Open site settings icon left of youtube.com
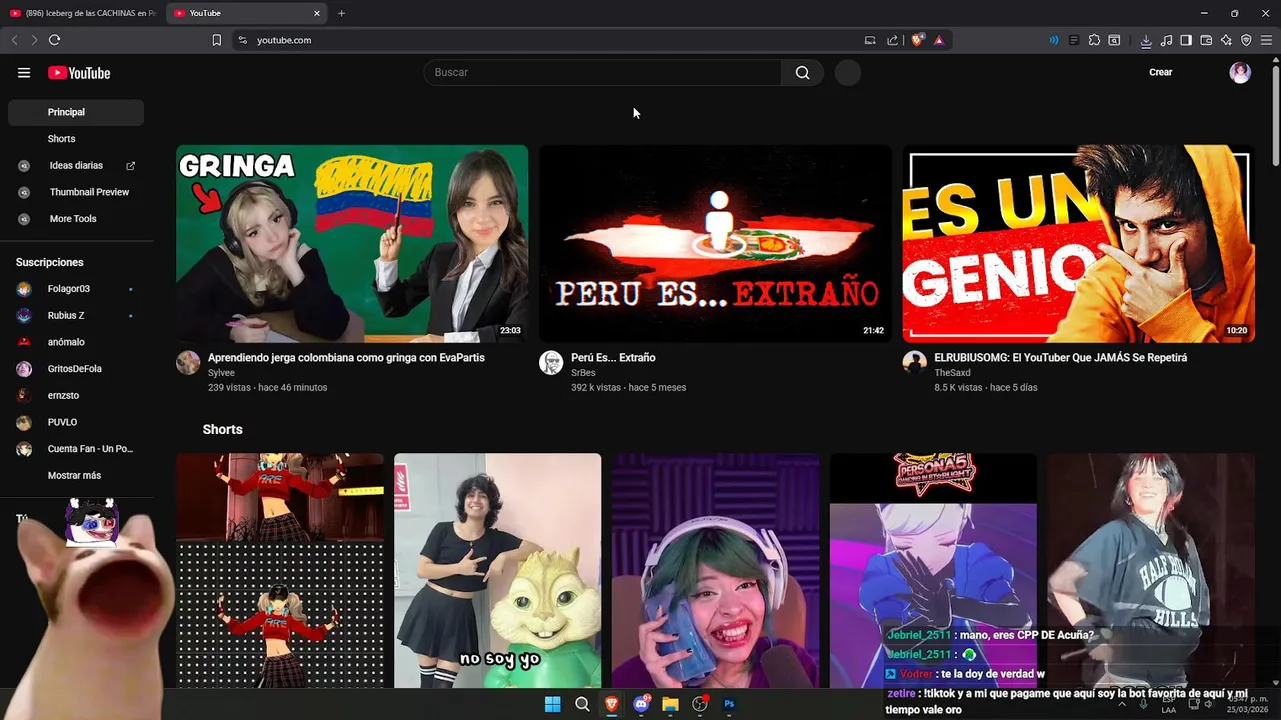The width and height of the screenshot is (1281, 720). [x=242, y=40]
